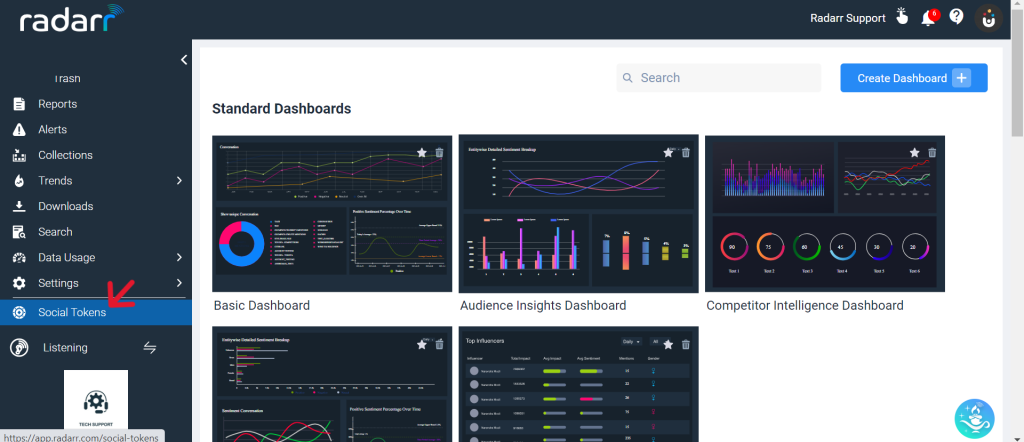Expand the Data Usage submenu arrow
Viewport: 1024px width, 442px height.
[179, 258]
